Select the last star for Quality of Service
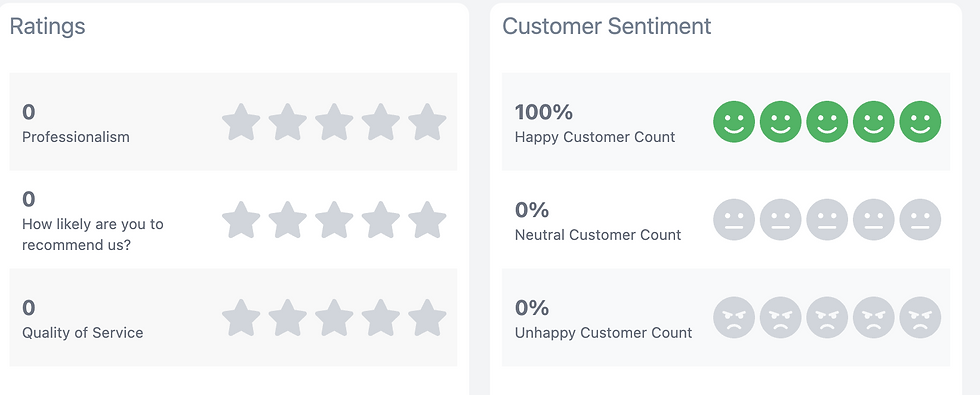Viewport: 980px width, 395px height. (428, 318)
